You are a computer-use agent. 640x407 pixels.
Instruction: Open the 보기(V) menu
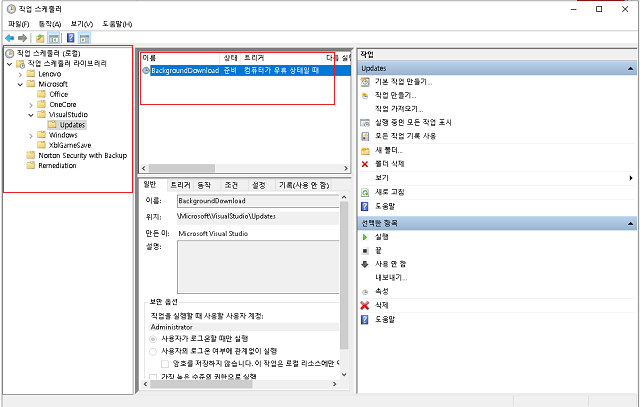82,24
